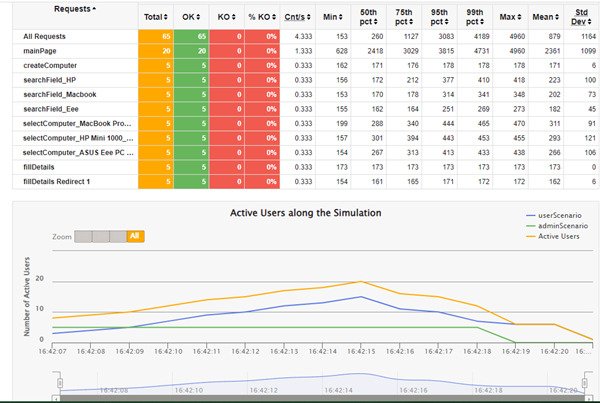The height and width of the screenshot is (403, 600).
Task: Sort by the Mean column header
Action: tap(546, 17)
